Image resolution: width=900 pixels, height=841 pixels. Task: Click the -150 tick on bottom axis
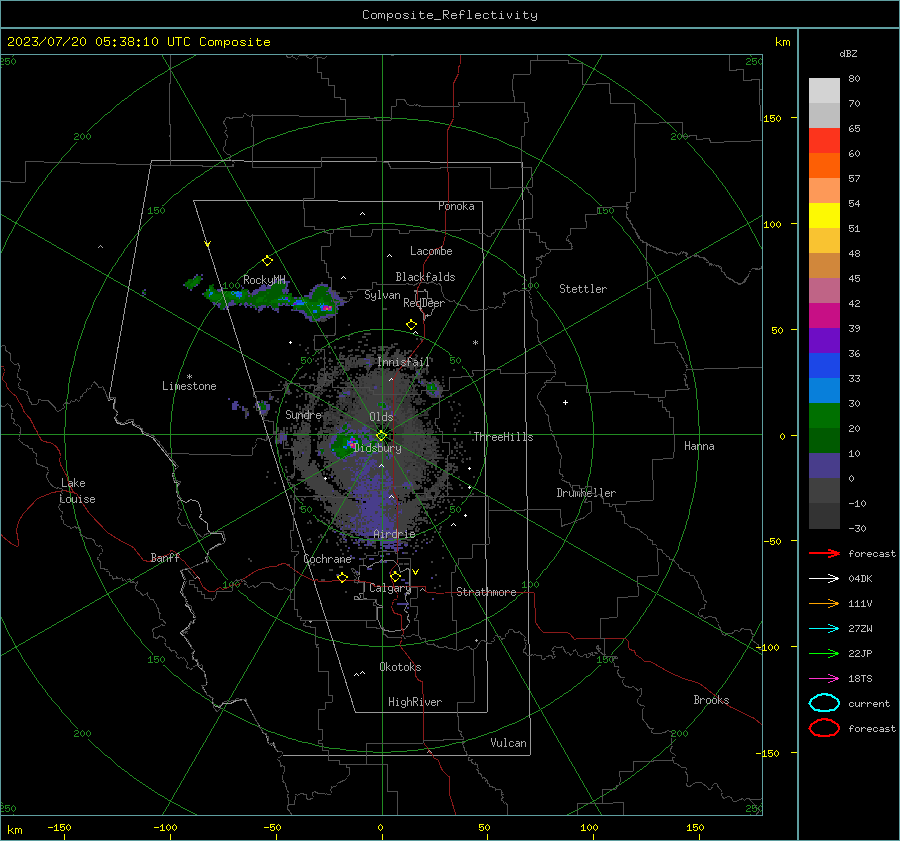pyautogui.click(x=59, y=828)
